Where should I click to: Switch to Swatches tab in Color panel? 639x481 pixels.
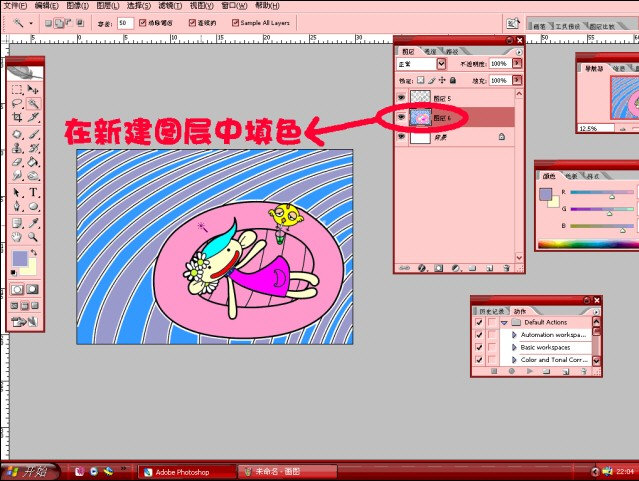tap(571, 176)
